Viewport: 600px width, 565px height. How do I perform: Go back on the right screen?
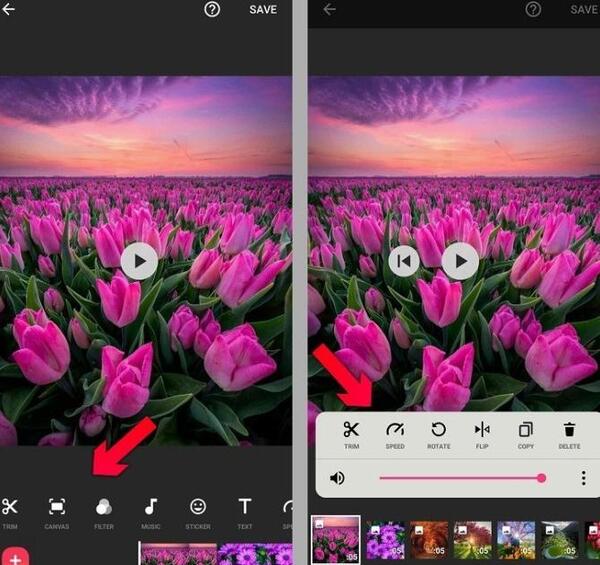point(329,9)
